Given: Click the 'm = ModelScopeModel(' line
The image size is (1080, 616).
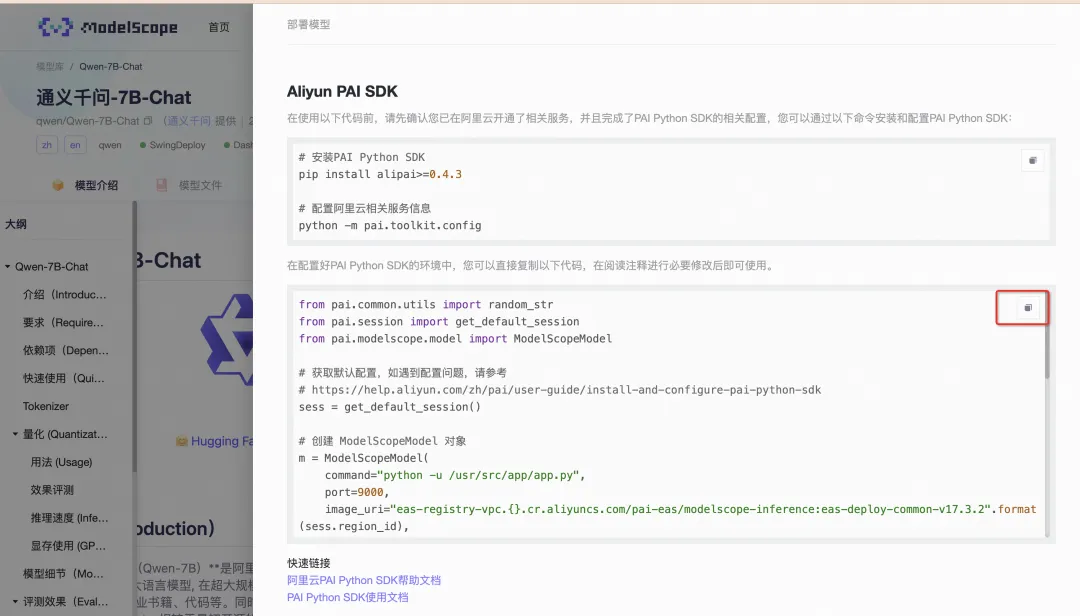Looking at the screenshot, I should pos(364,458).
